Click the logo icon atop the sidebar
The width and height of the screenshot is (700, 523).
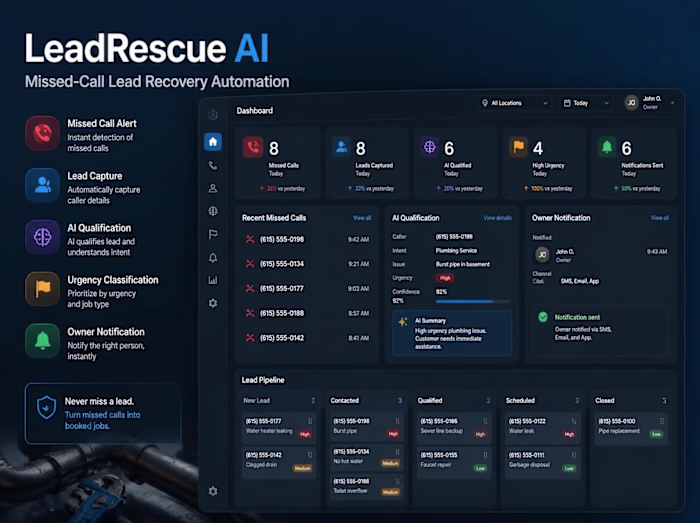coord(213,115)
